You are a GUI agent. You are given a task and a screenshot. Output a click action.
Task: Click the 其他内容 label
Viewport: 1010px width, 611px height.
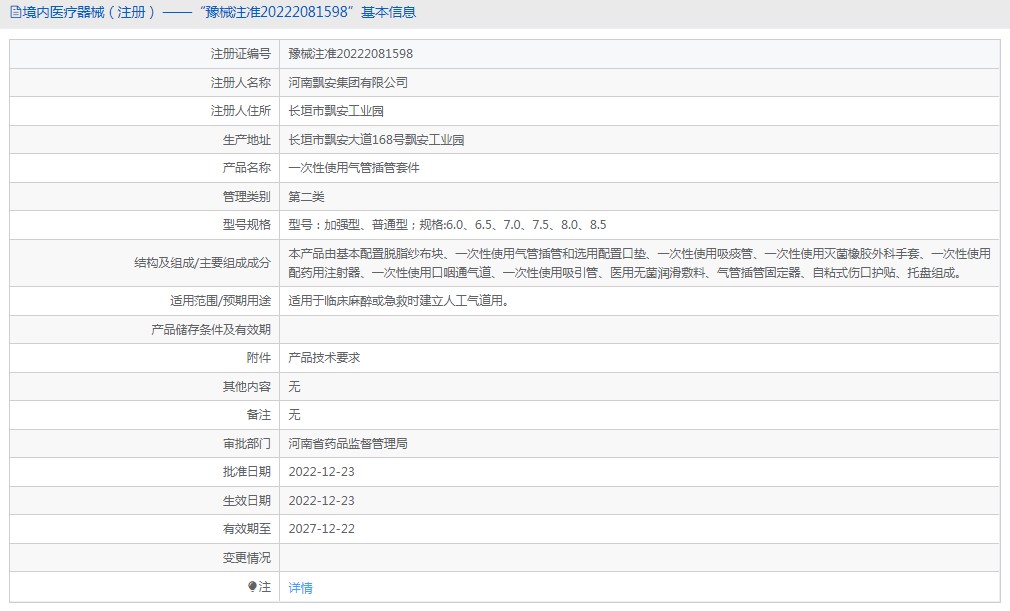coord(247,386)
